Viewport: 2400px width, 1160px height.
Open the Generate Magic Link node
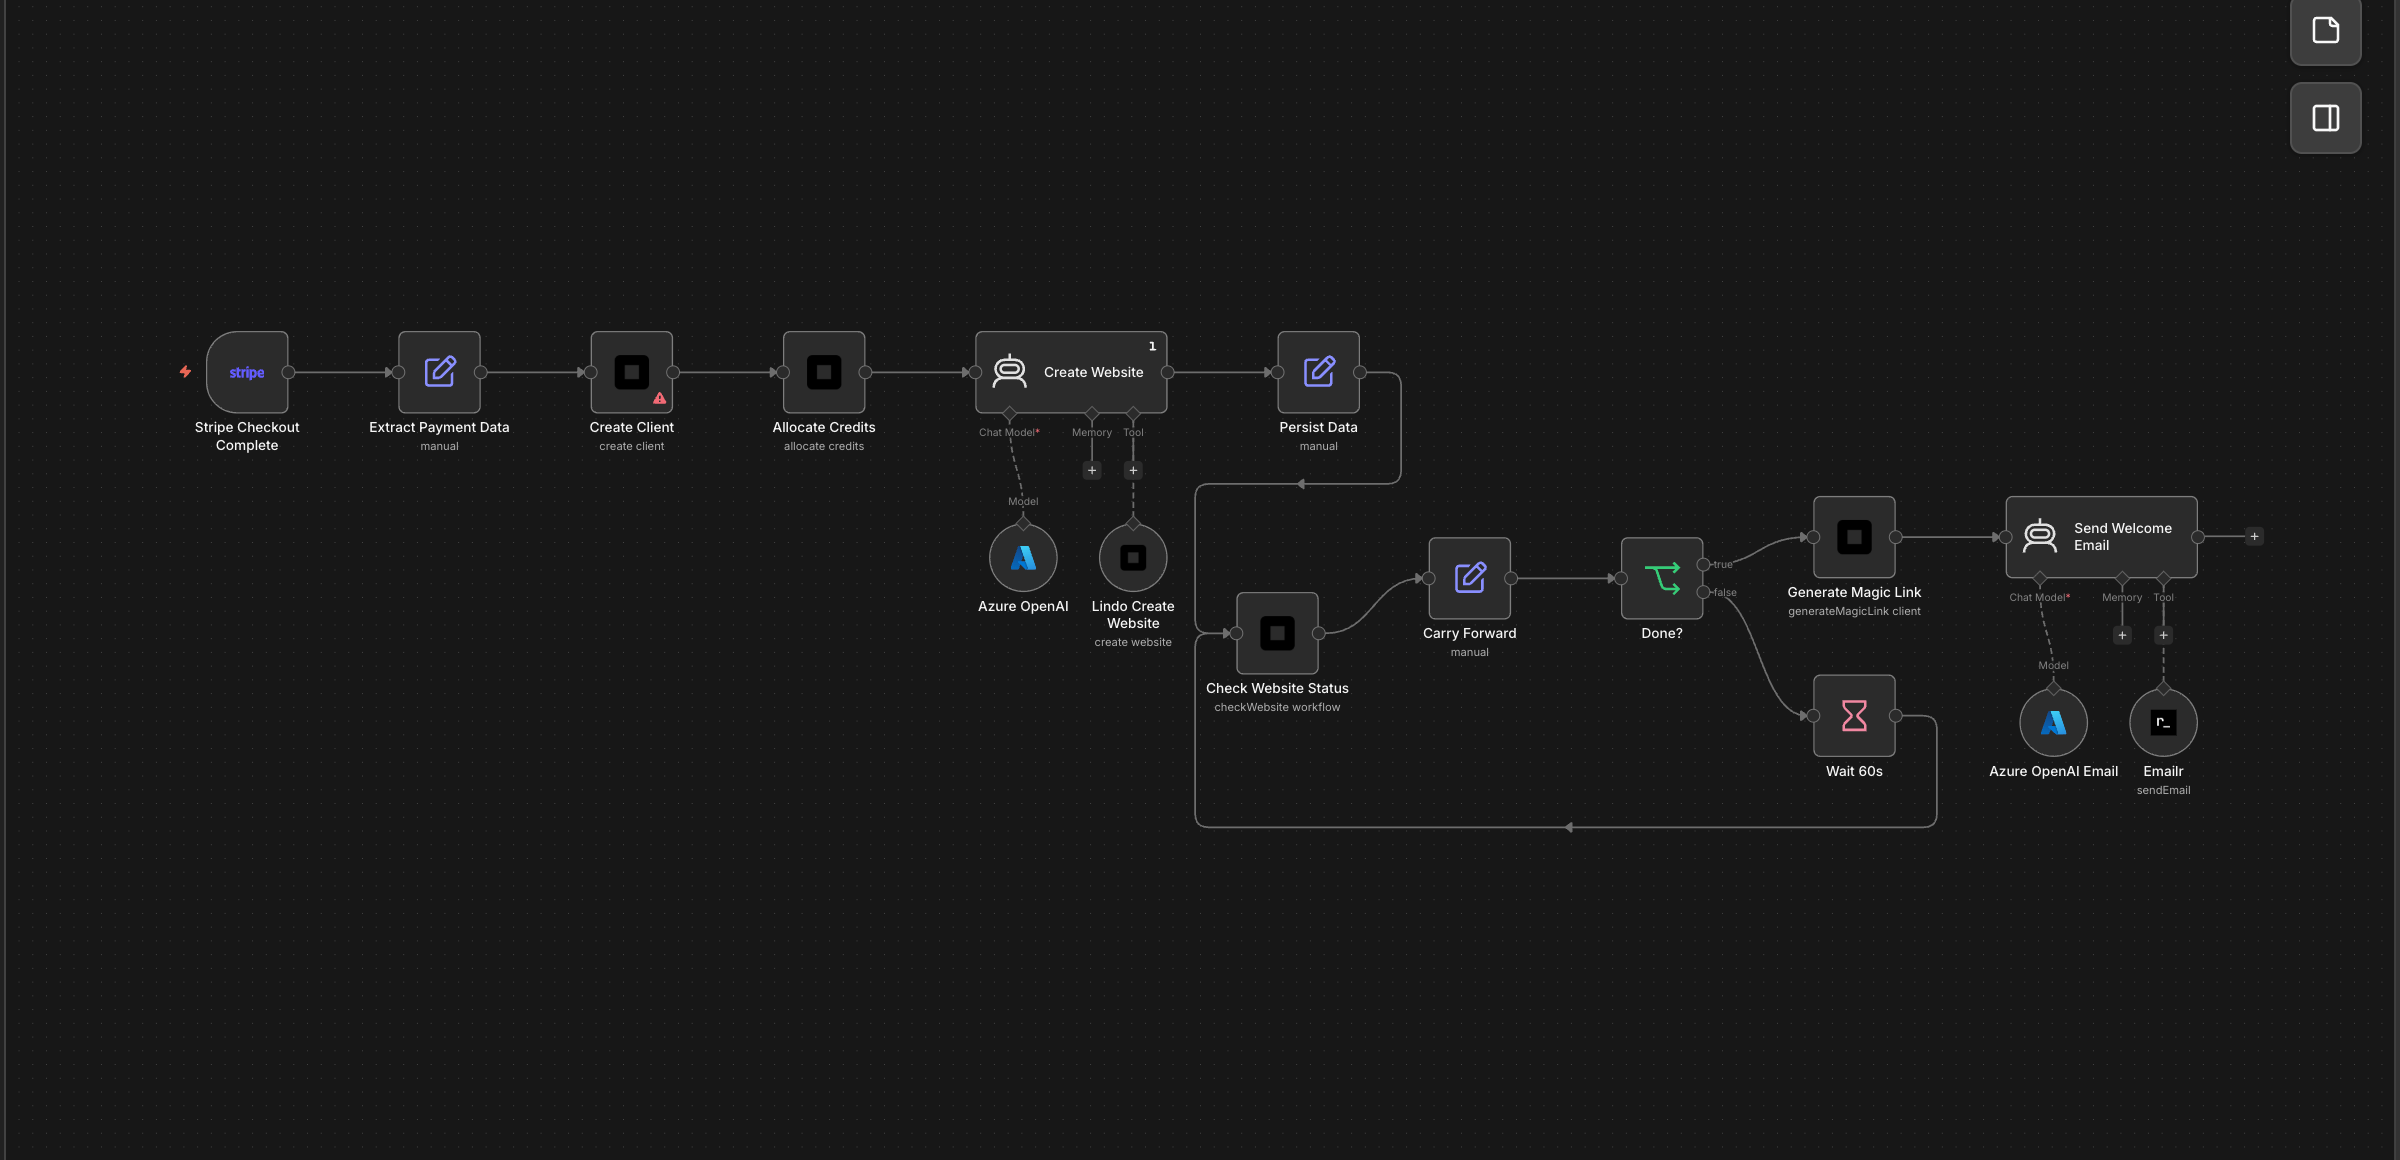point(1854,537)
